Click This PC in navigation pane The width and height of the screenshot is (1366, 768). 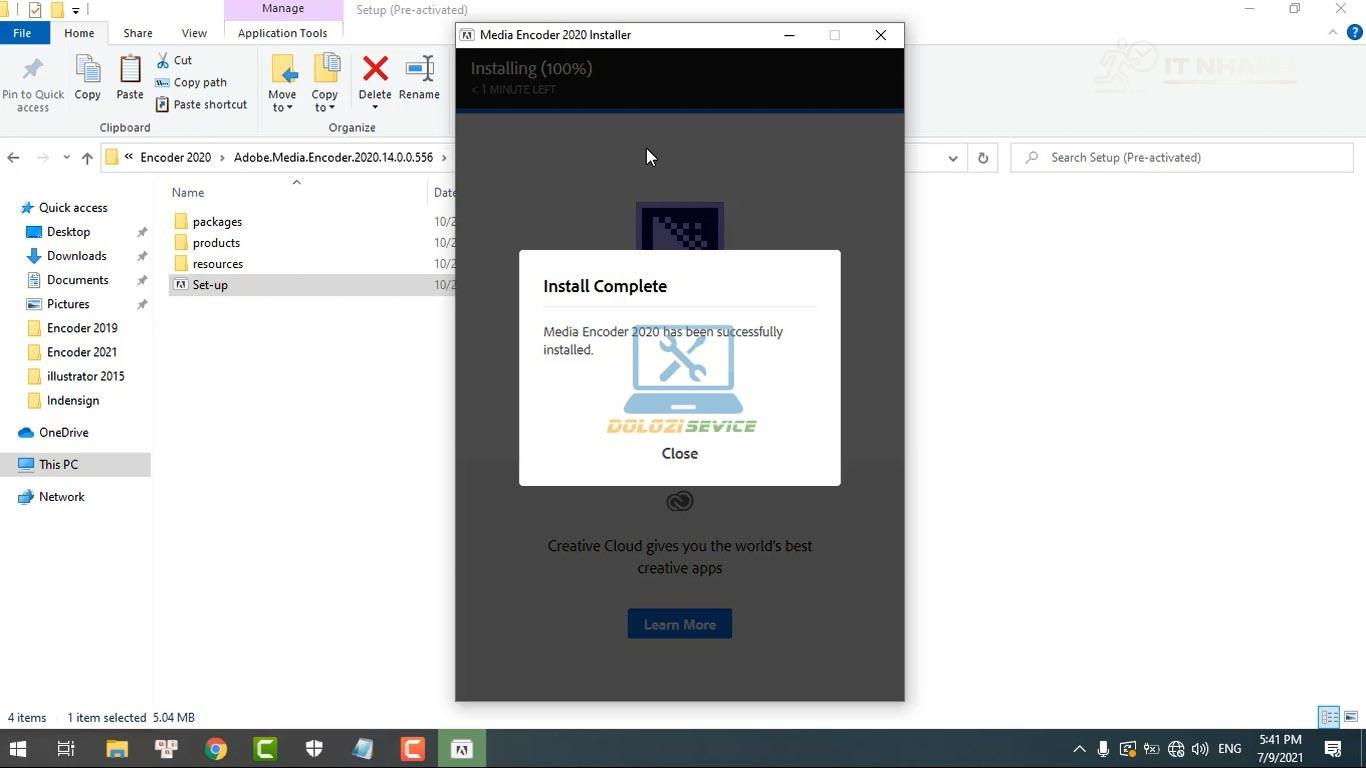58,465
